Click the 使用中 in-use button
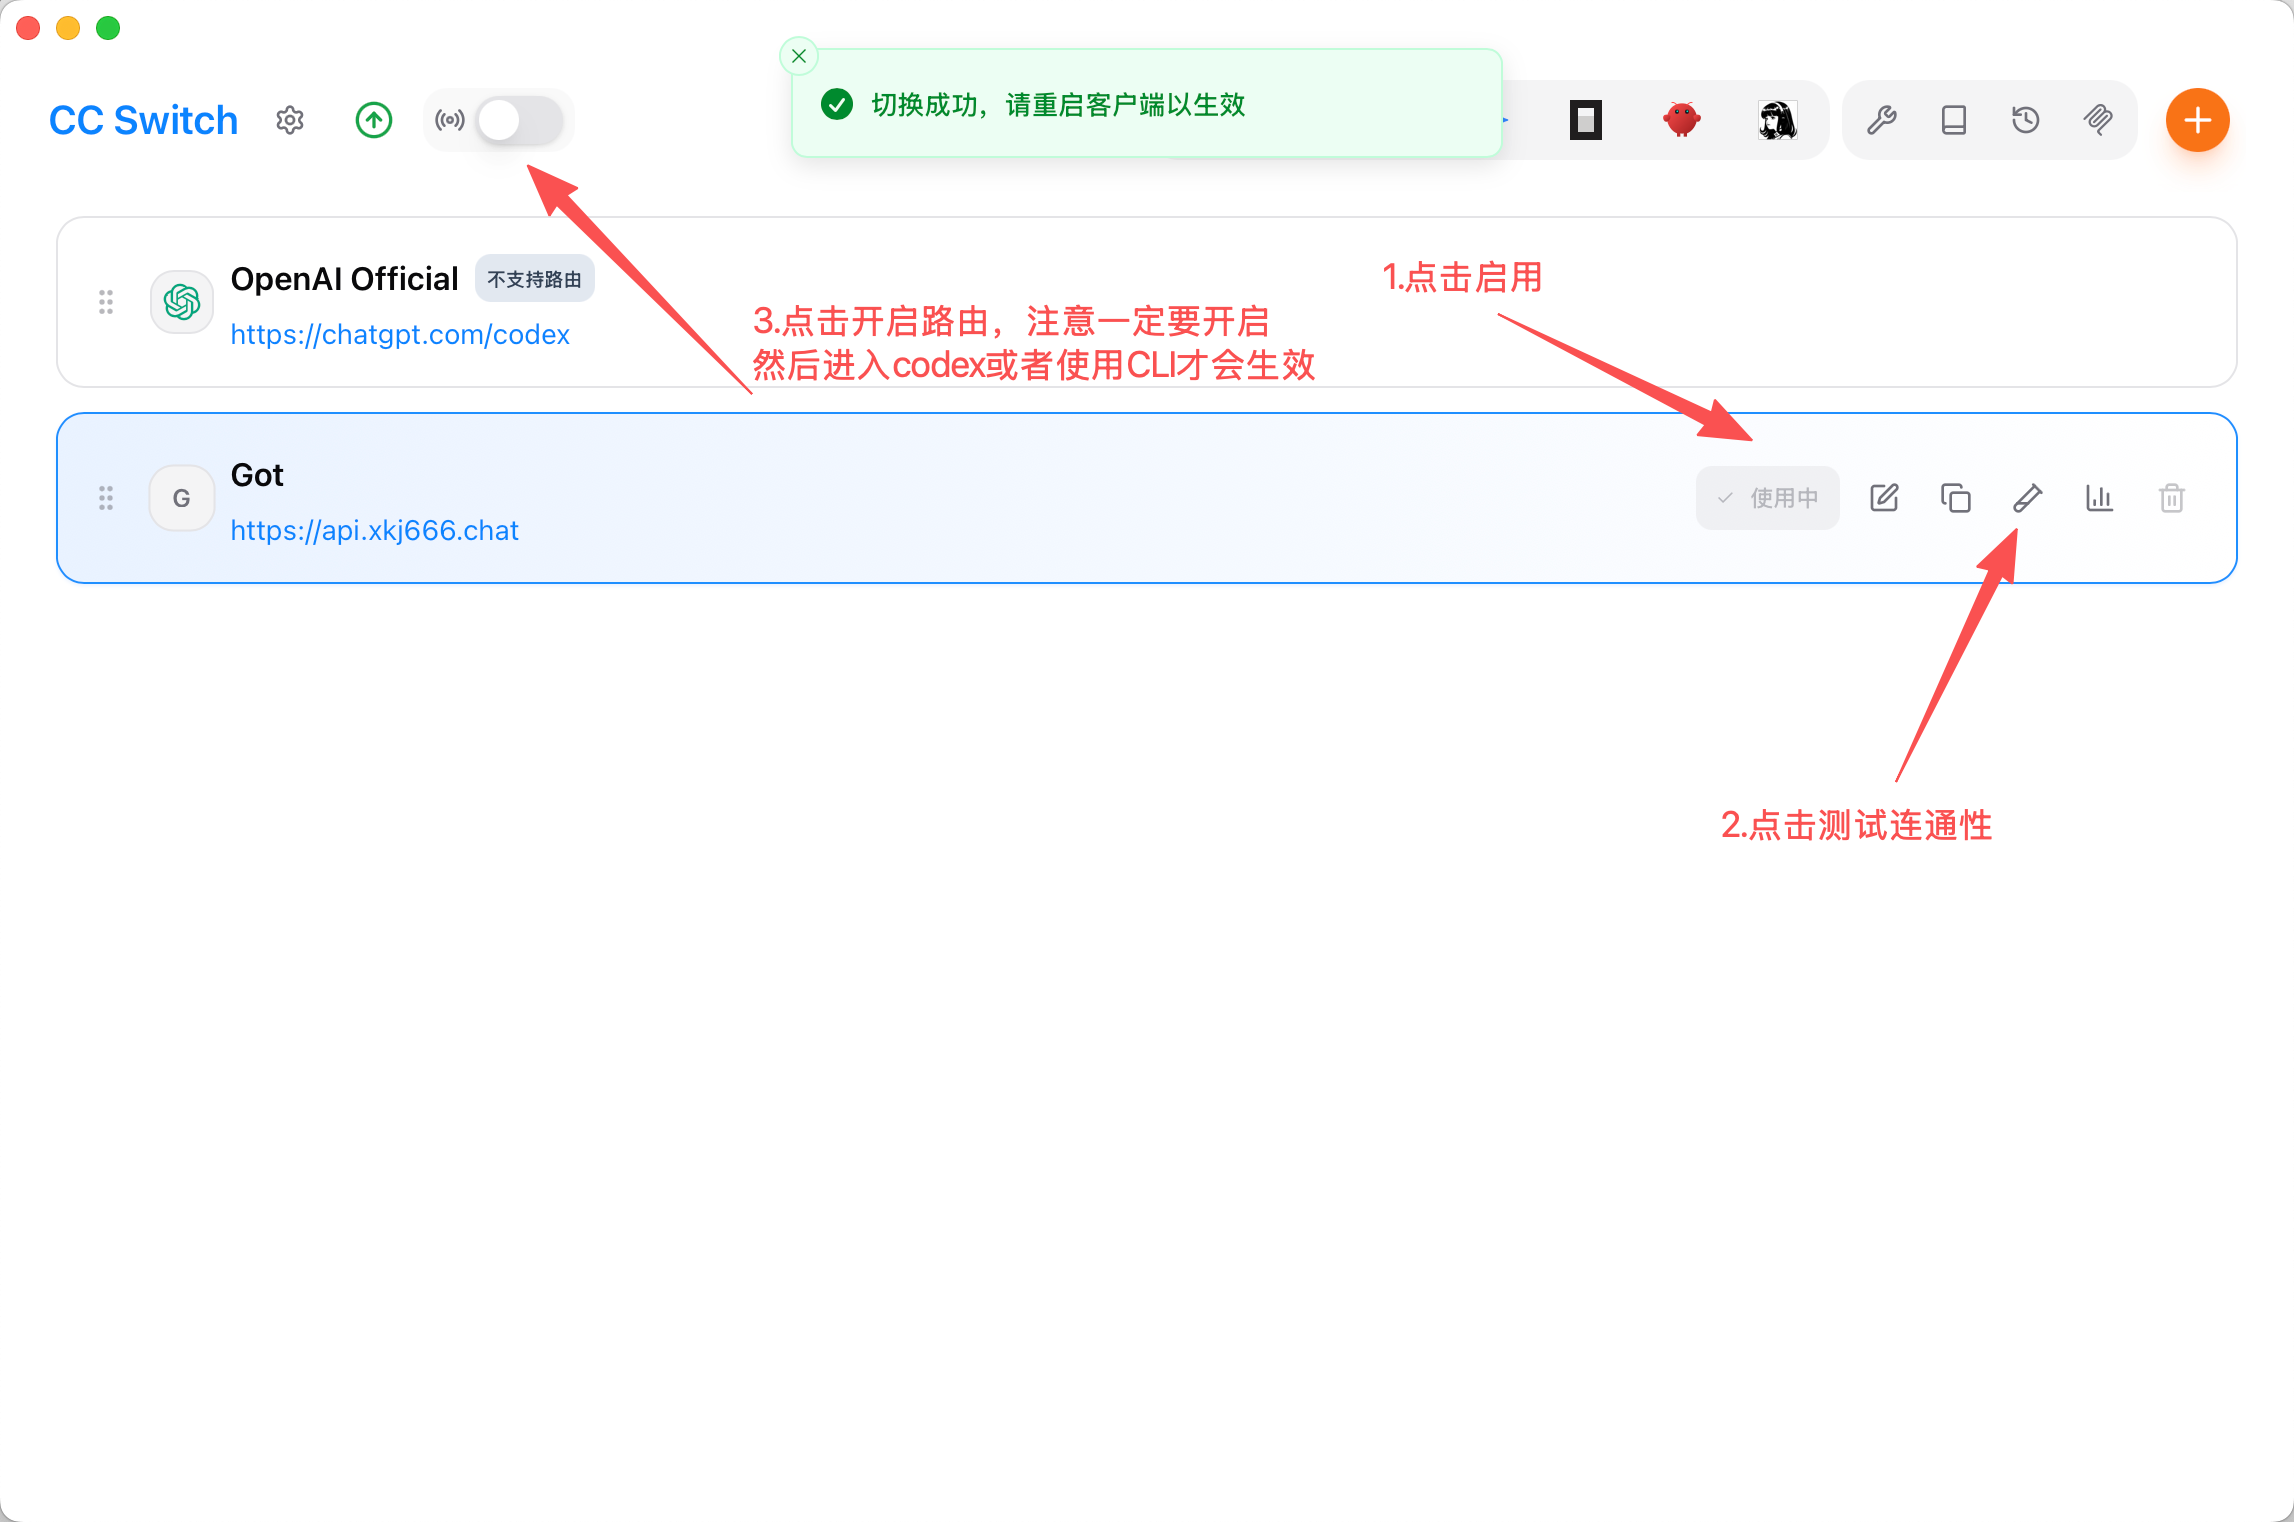 [1768, 498]
